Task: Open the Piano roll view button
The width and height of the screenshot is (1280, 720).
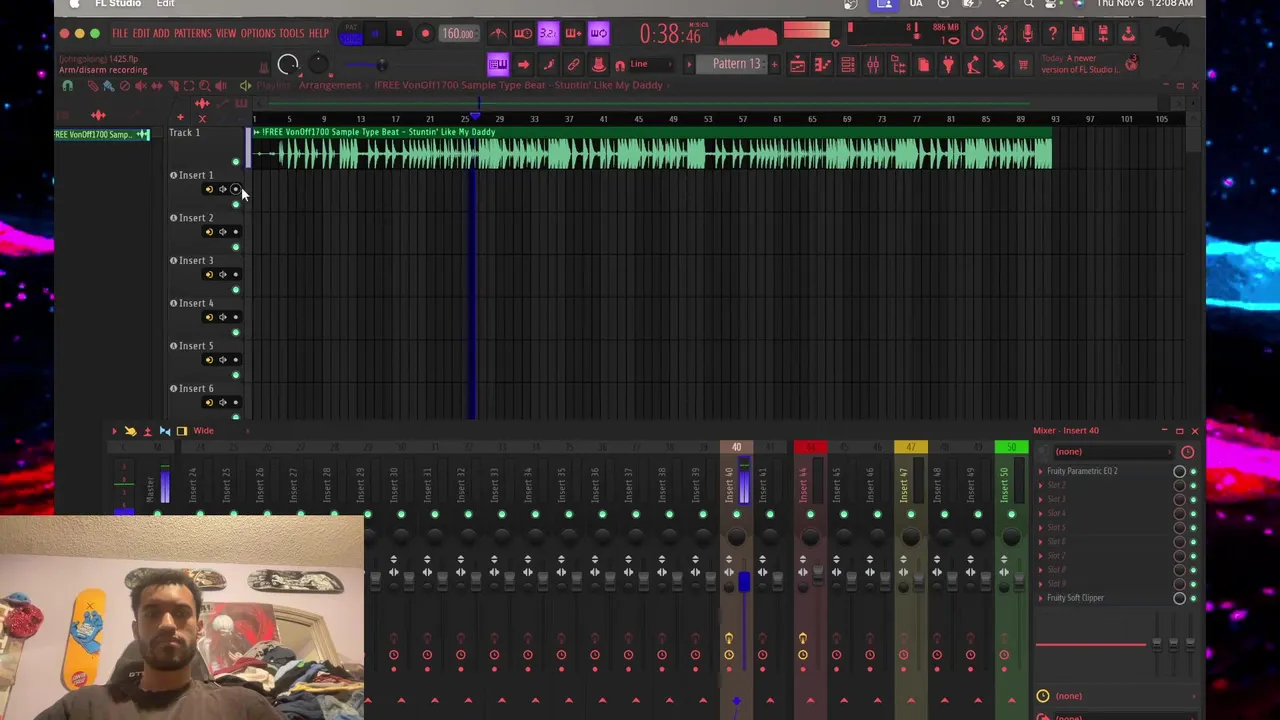Action: (x=822, y=65)
